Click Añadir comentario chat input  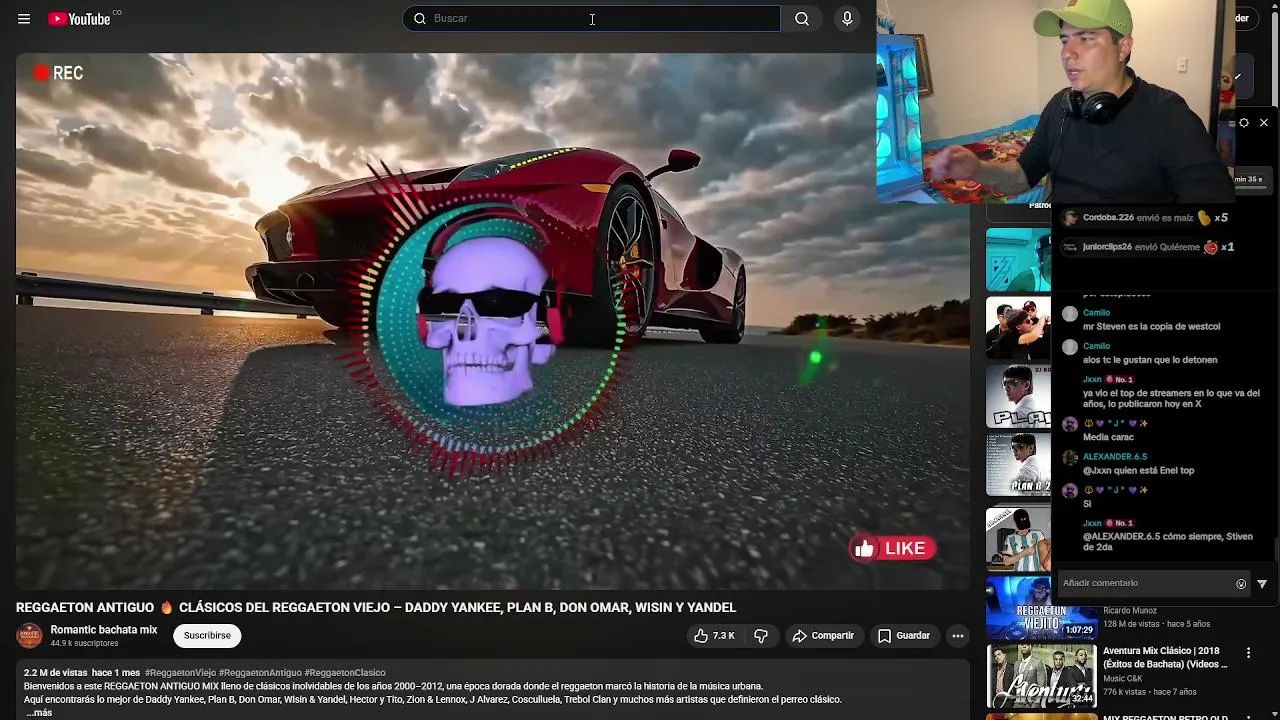point(1146,583)
